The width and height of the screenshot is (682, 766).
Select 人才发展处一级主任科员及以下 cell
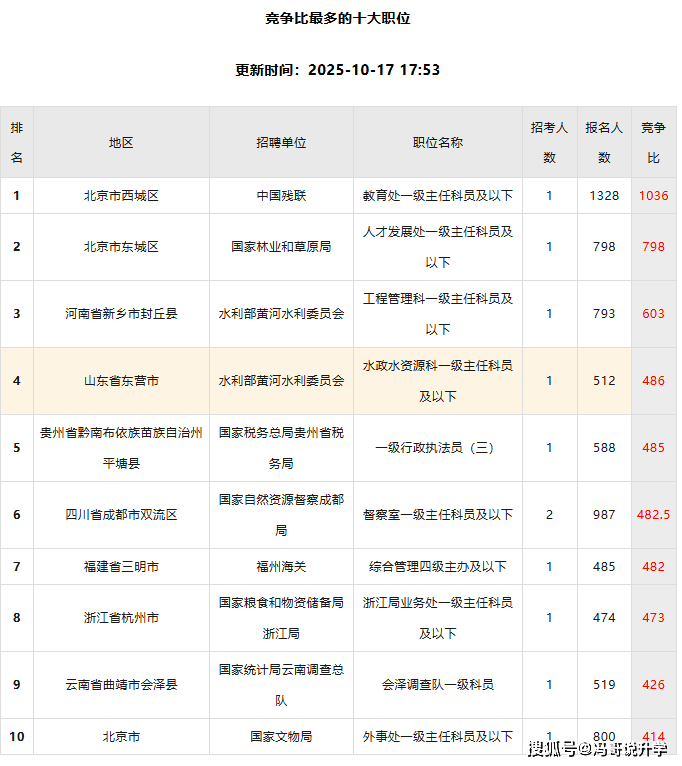pos(438,247)
